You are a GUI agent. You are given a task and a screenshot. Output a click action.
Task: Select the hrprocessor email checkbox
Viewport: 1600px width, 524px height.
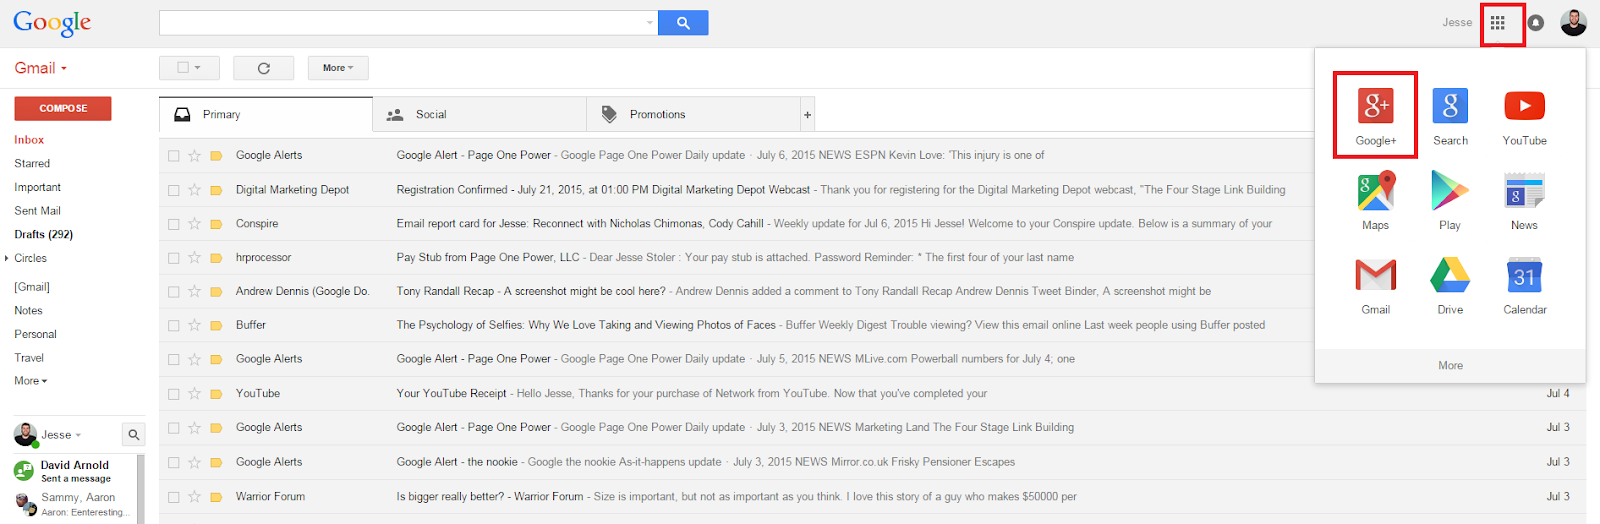click(174, 258)
